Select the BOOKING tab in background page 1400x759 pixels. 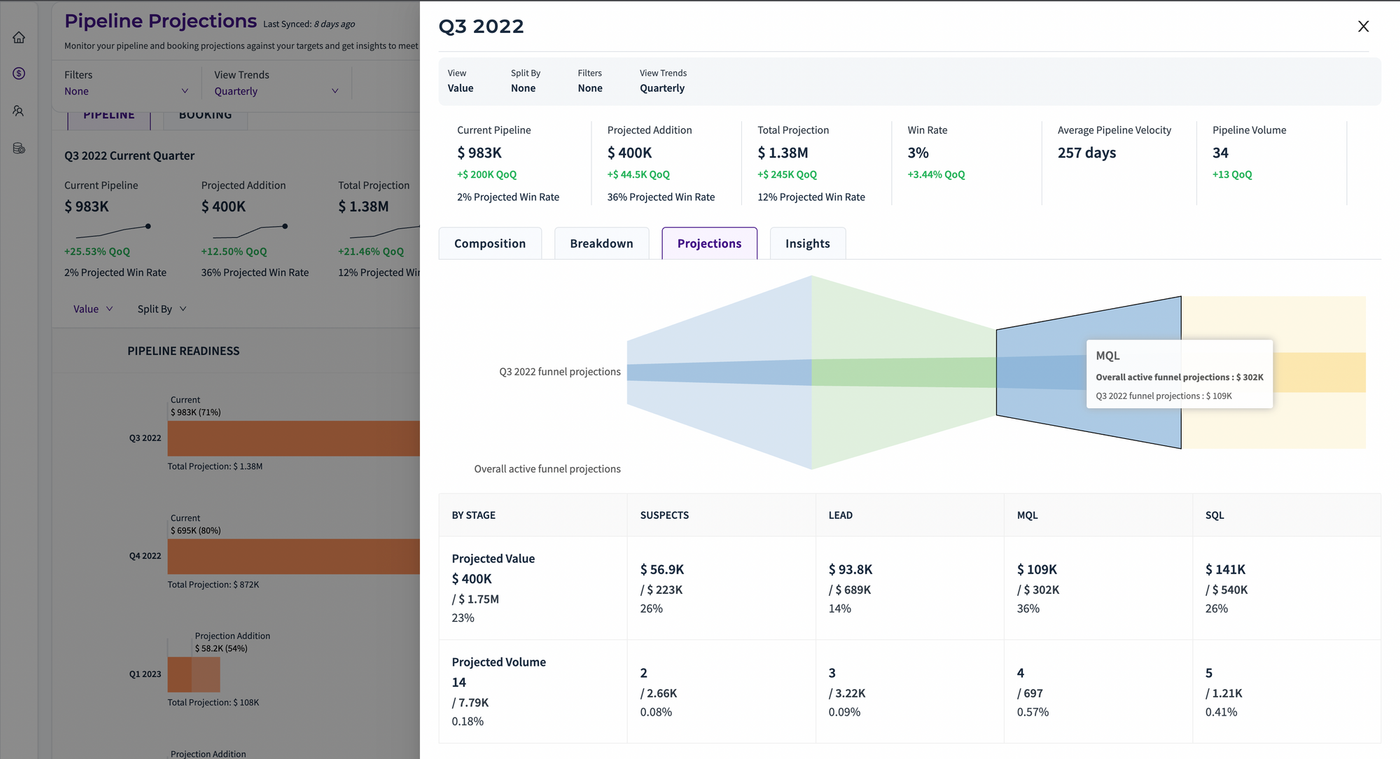coord(205,116)
